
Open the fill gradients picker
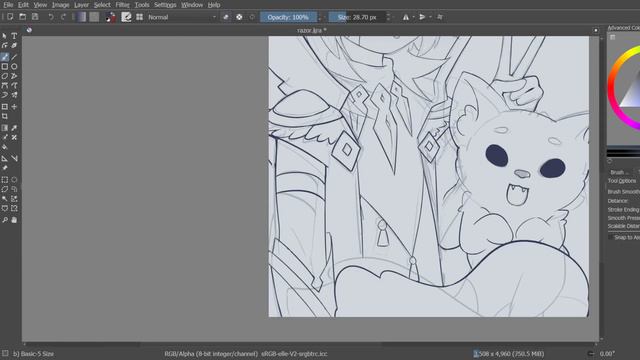(x=81, y=17)
